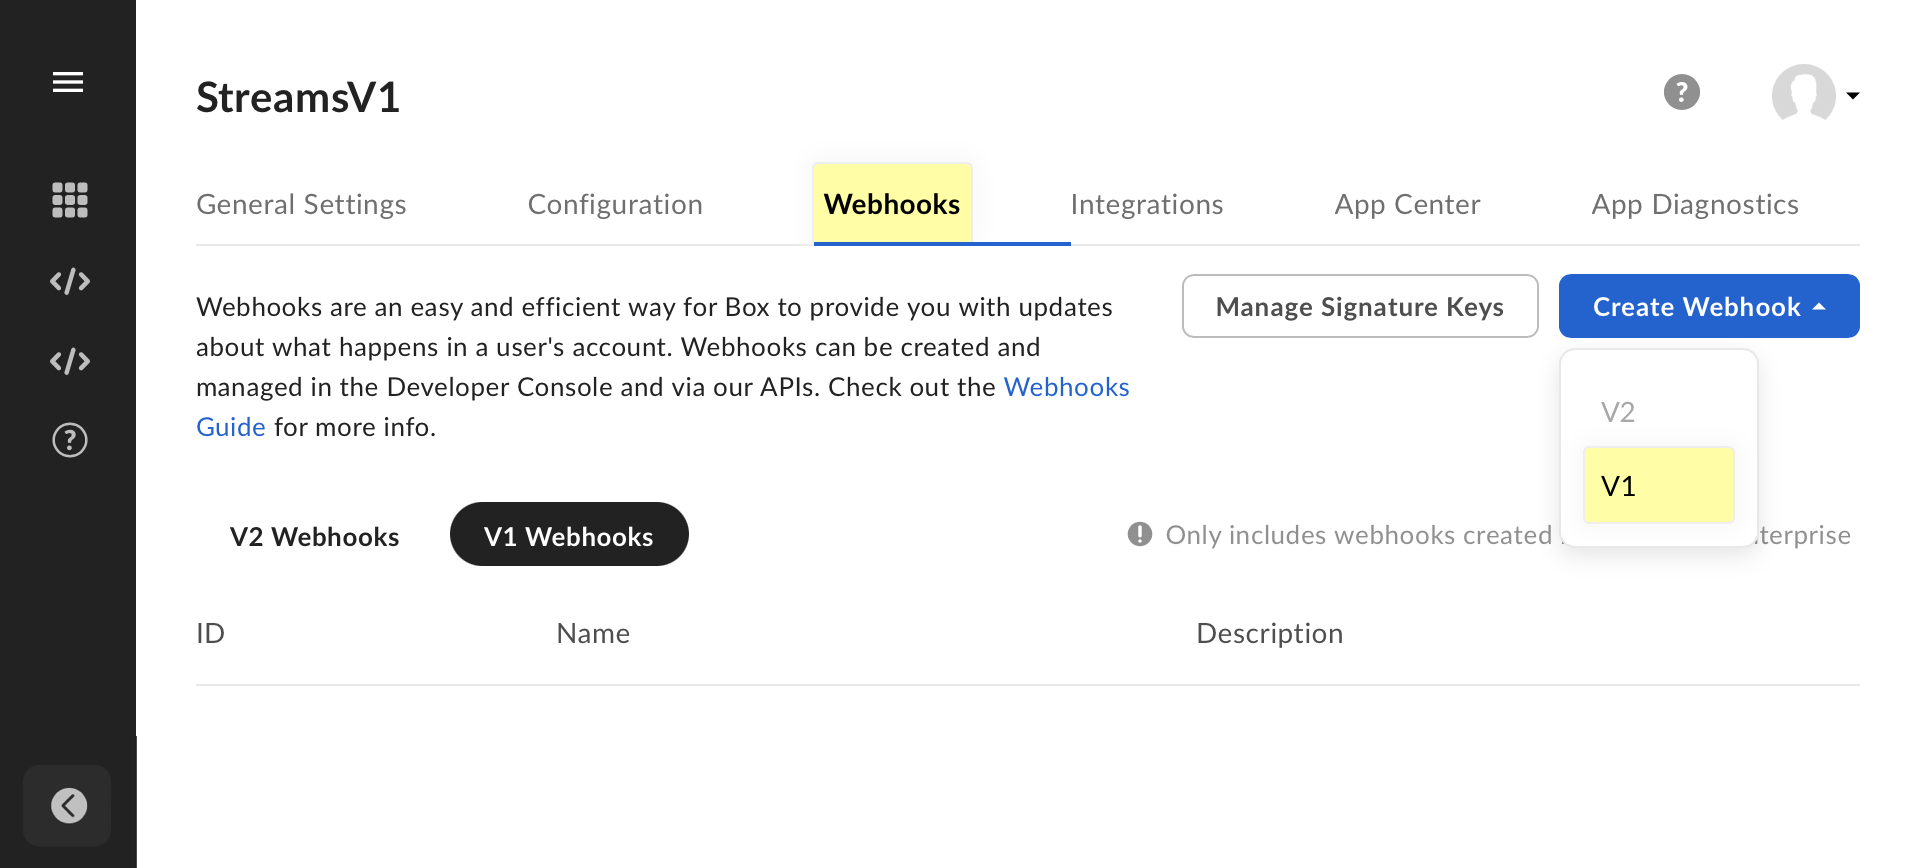Open the App Diagnostics tab
1920x868 pixels.
pos(1695,204)
